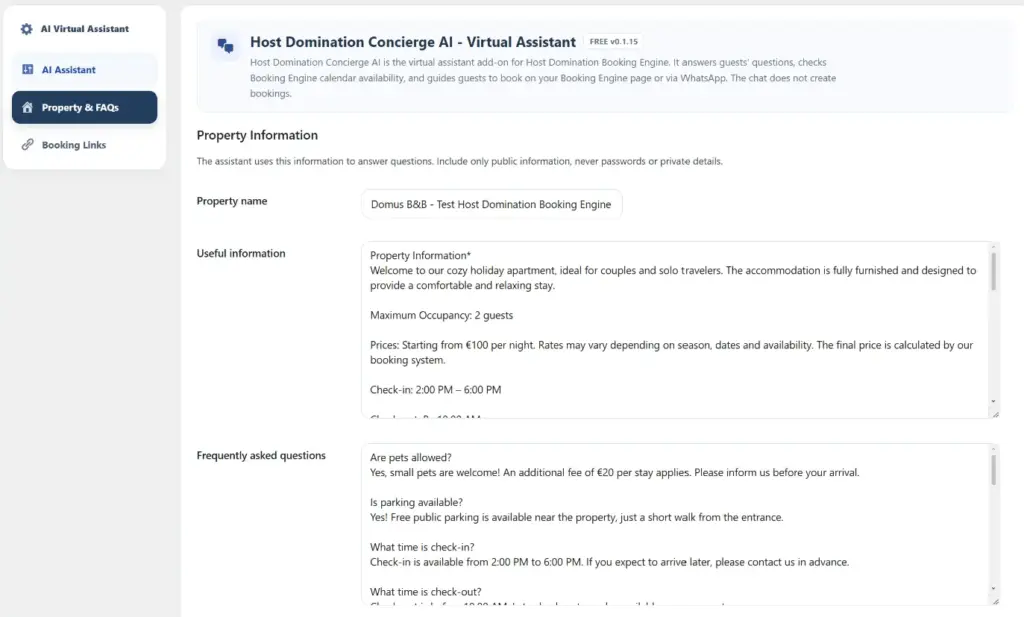Click the down arrow of Useful information scrollbar
Image resolution: width=1024 pixels, height=617 pixels.
point(993,402)
